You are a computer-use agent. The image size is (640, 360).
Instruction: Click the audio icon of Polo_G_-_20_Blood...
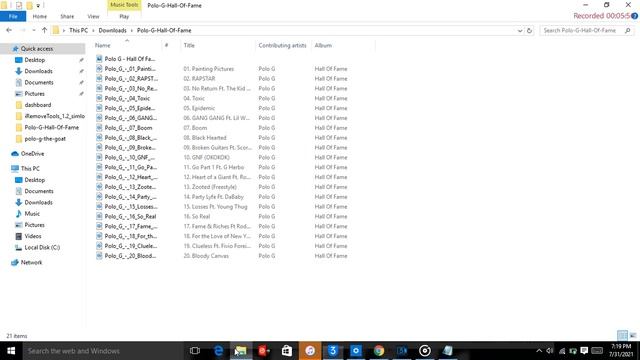(99, 256)
